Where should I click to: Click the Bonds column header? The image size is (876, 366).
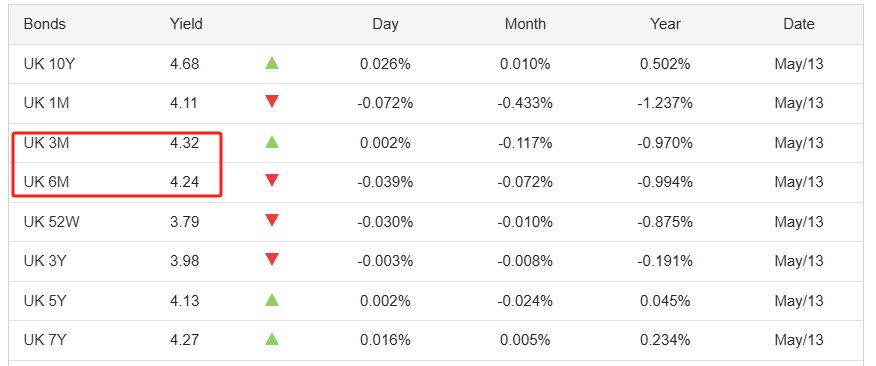click(45, 24)
